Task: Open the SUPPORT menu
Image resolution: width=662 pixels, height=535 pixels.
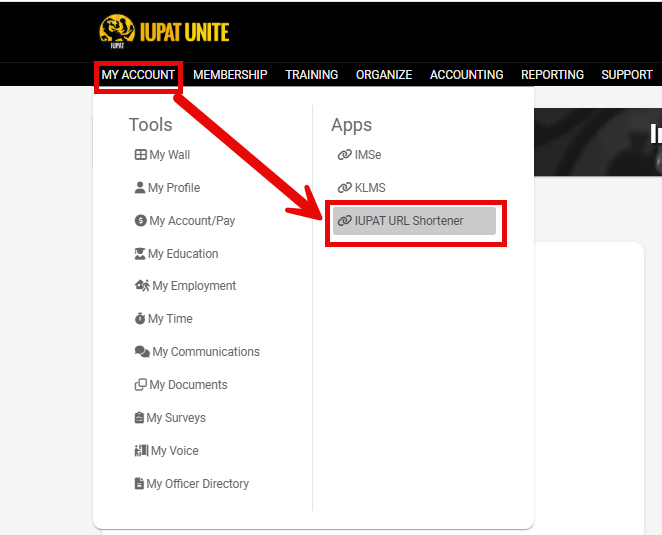Action: coord(627,75)
